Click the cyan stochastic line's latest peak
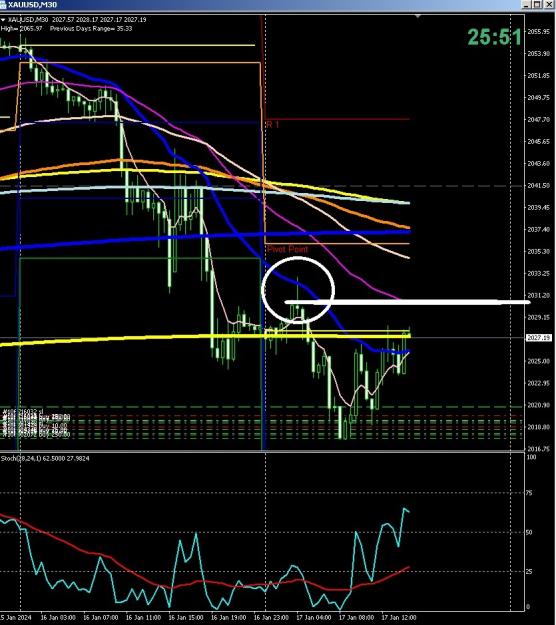This screenshot has height=625, width=556. pyautogui.click(x=405, y=509)
